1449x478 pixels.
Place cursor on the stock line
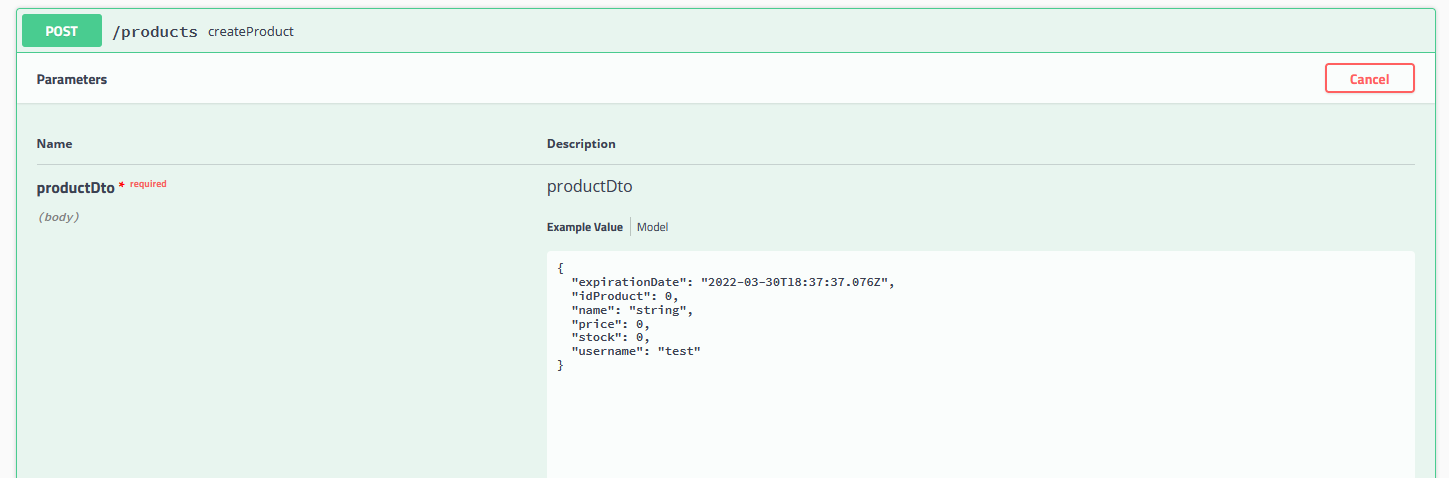click(610, 337)
